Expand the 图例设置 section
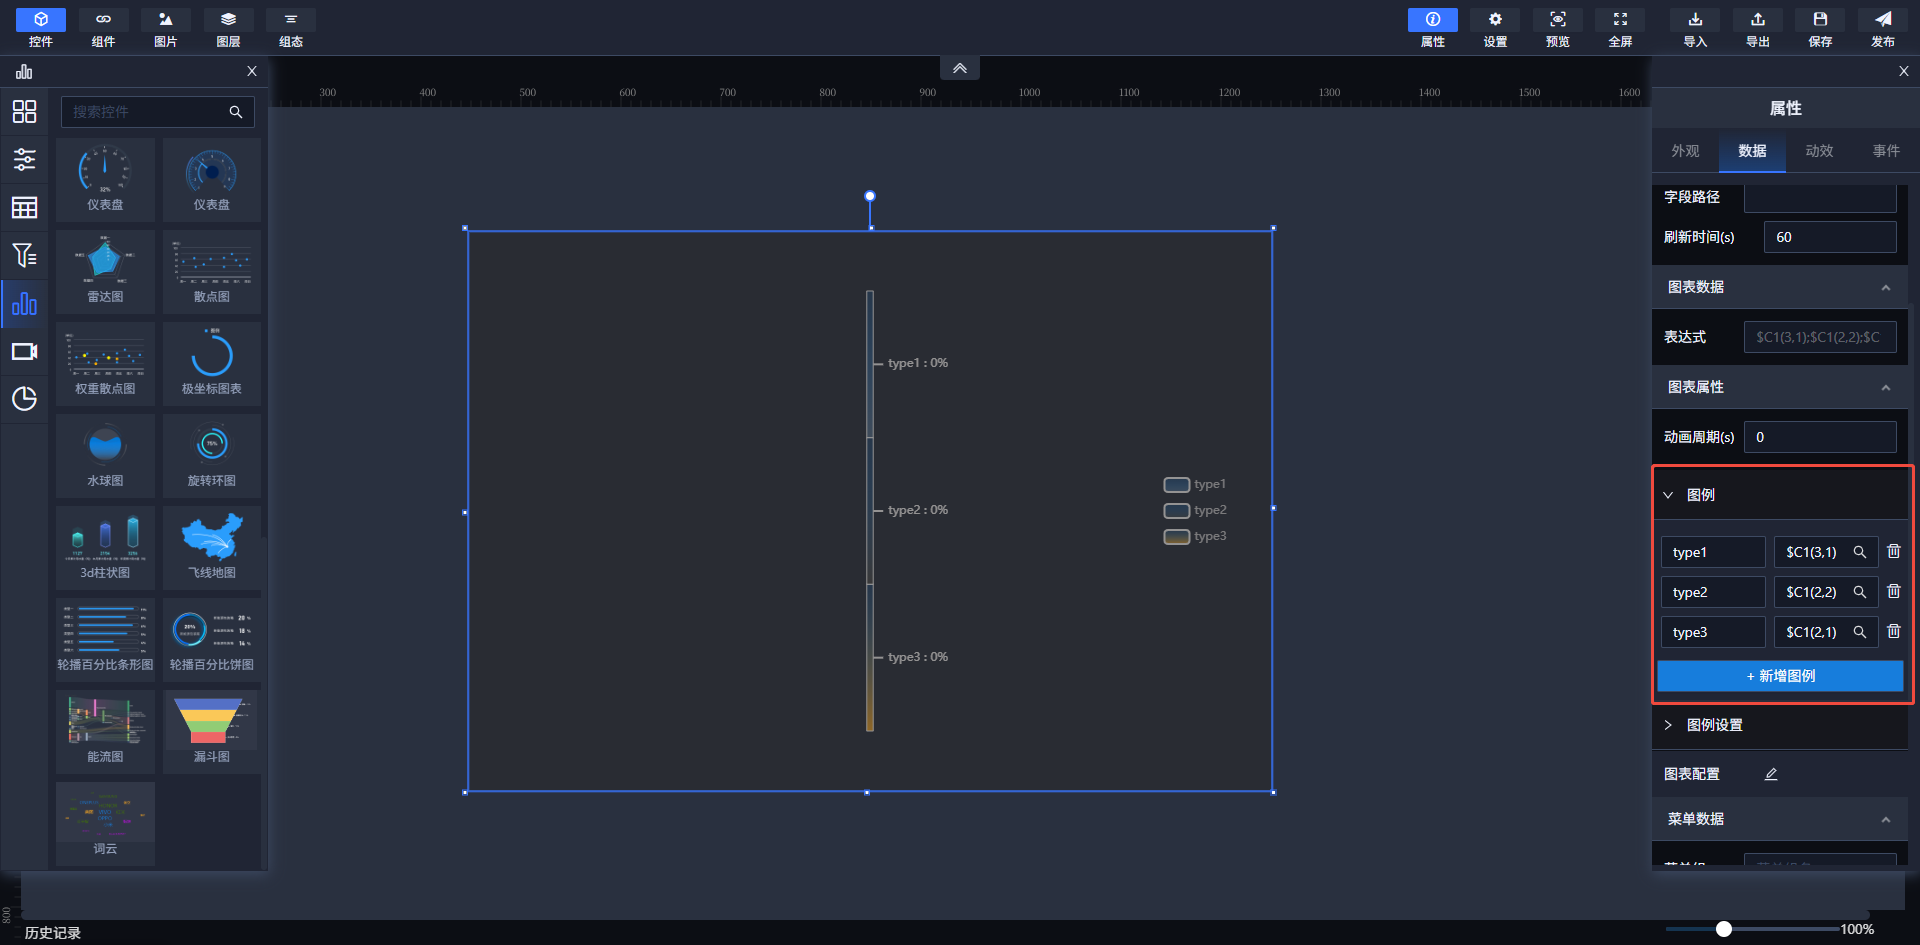This screenshot has width=1920, height=945. pyautogui.click(x=1668, y=725)
